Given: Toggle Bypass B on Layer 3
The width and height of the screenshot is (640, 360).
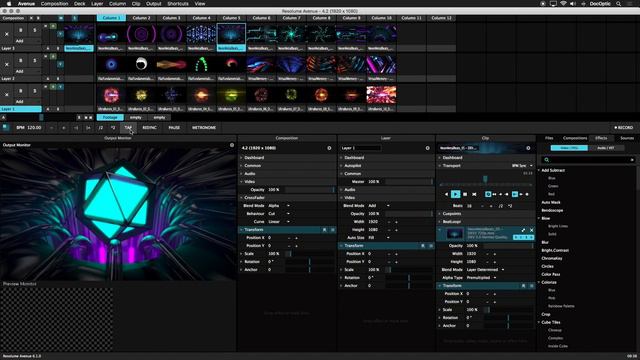Looking at the screenshot, I should click(x=20, y=30).
